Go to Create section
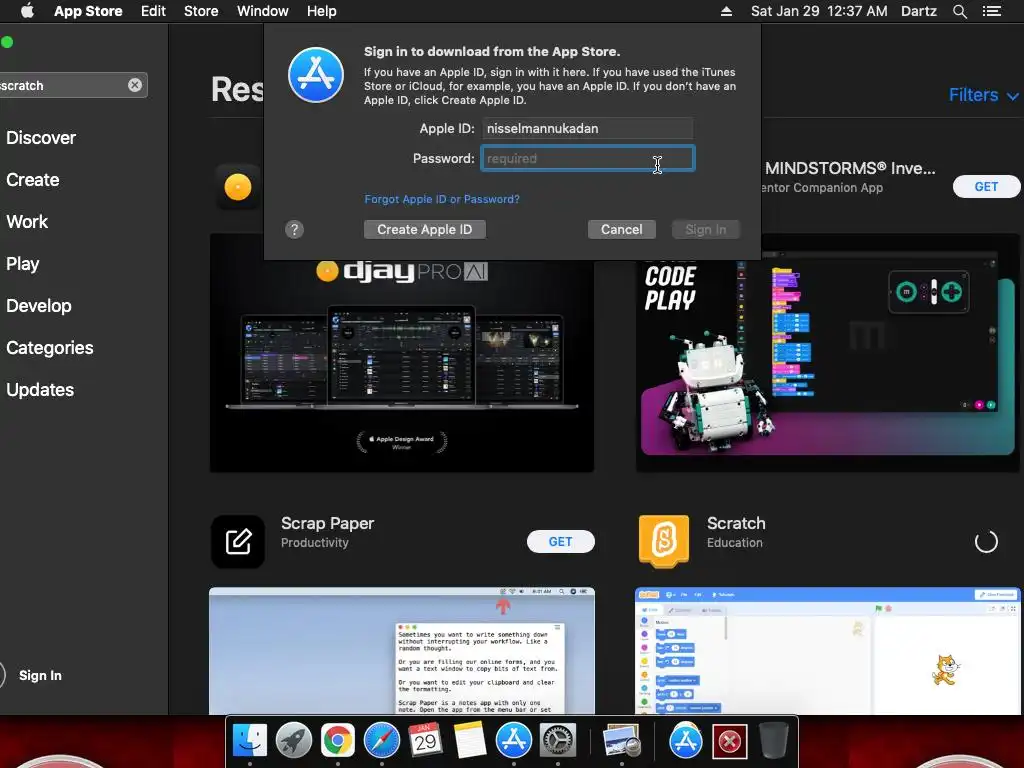 tap(33, 180)
